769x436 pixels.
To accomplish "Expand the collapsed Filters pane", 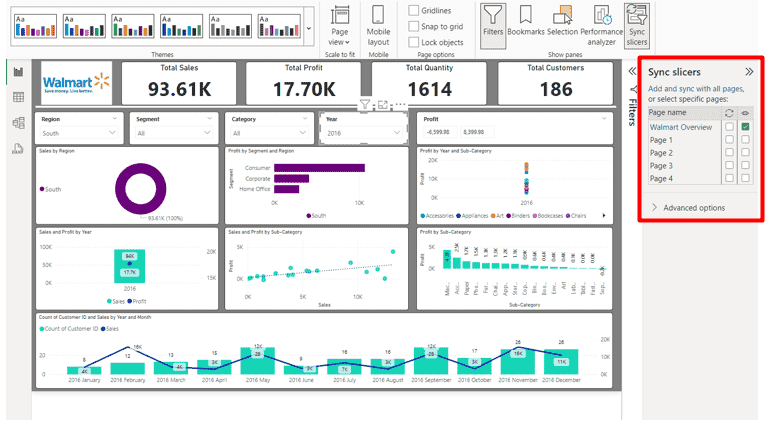I will (632, 72).
